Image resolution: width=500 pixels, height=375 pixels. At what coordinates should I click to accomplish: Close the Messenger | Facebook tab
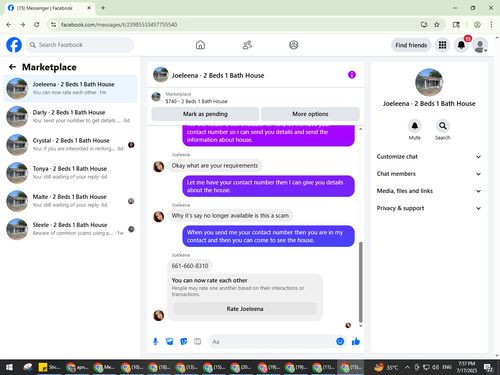[x=89, y=8]
